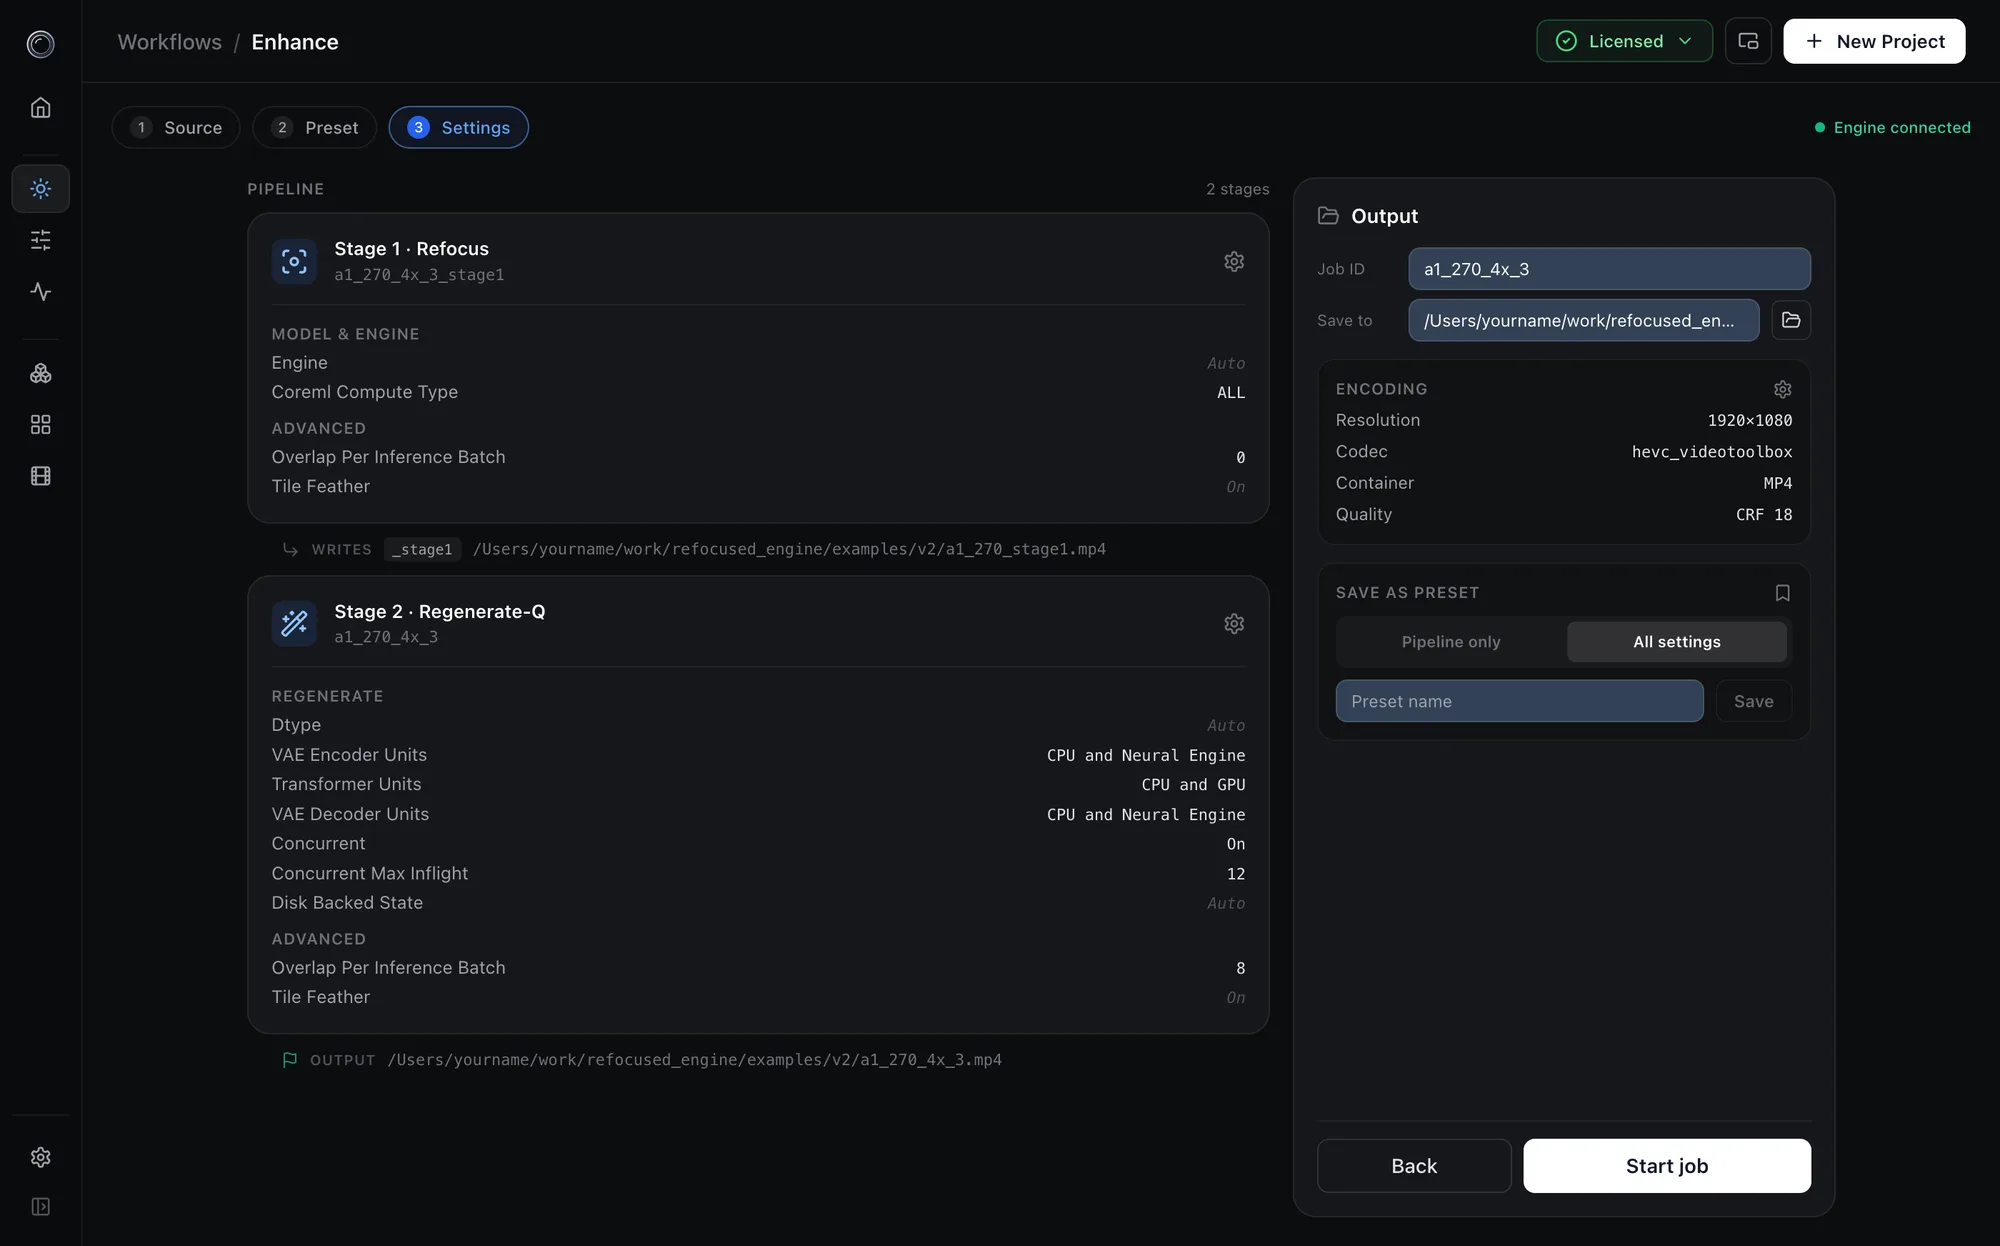Open Stage 1 Refocus settings gear
2000x1246 pixels.
coord(1234,261)
